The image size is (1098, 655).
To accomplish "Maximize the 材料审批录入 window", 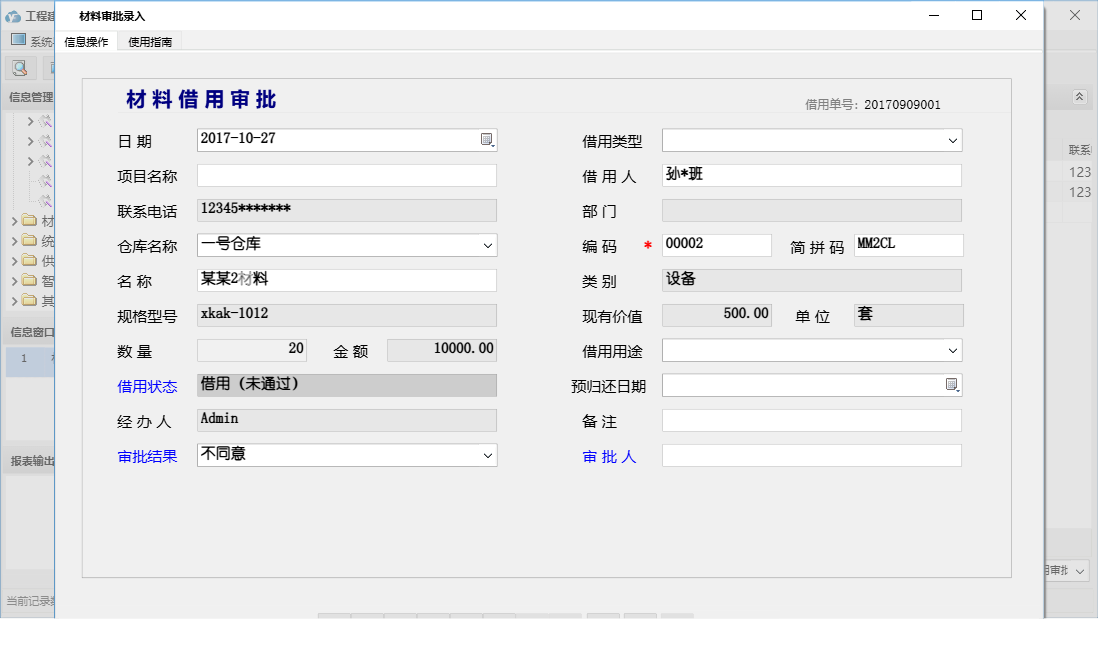I will [x=977, y=15].
